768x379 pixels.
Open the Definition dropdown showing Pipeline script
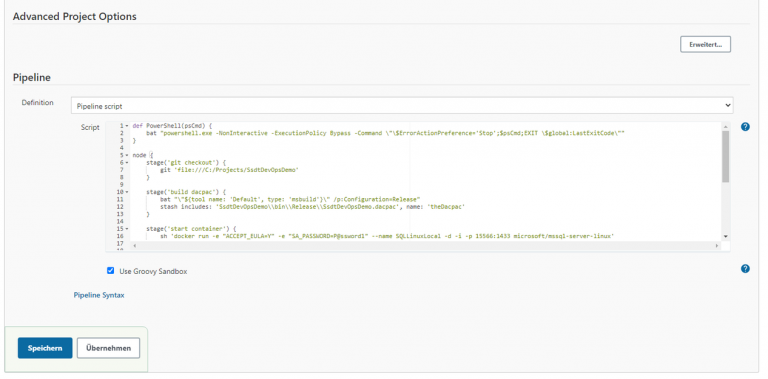pyautogui.click(x=402, y=106)
